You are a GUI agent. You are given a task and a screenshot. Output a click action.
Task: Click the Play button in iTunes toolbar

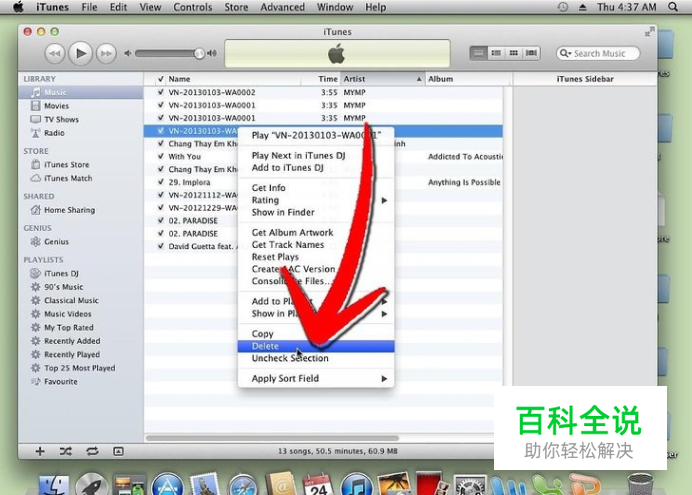pos(81,53)
